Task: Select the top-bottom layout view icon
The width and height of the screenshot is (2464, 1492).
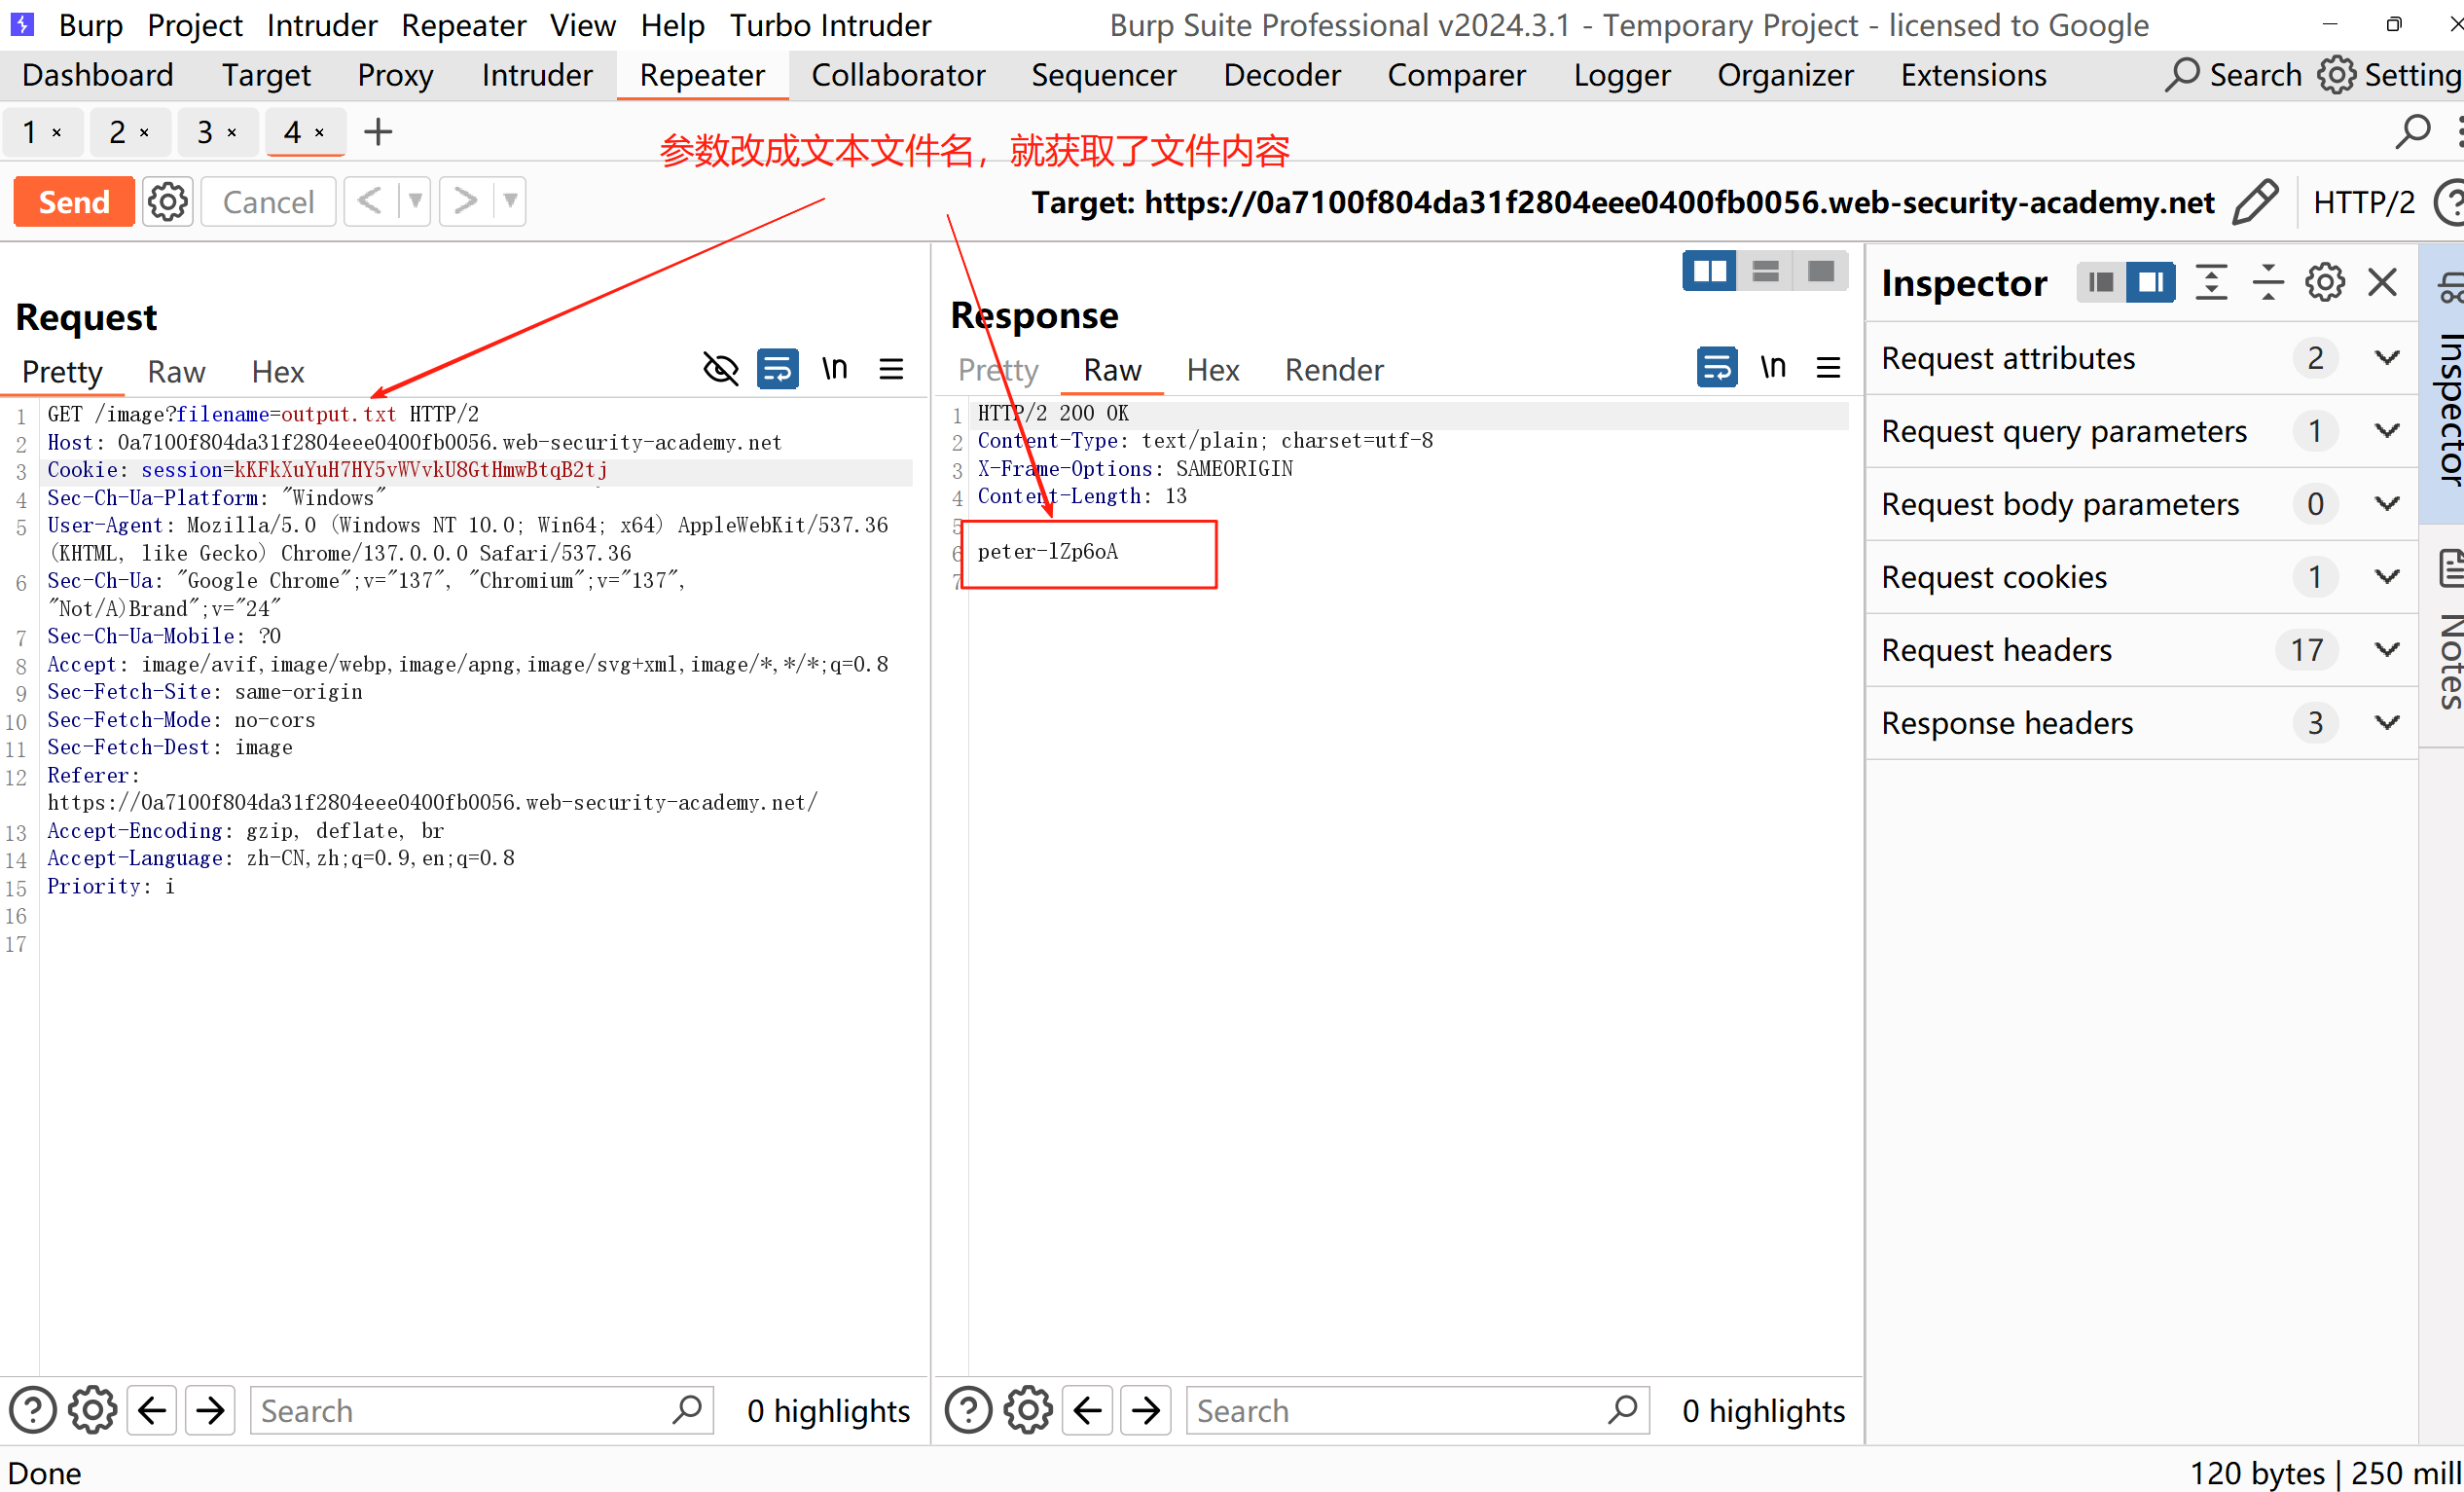Action: tap(1765, 271)
